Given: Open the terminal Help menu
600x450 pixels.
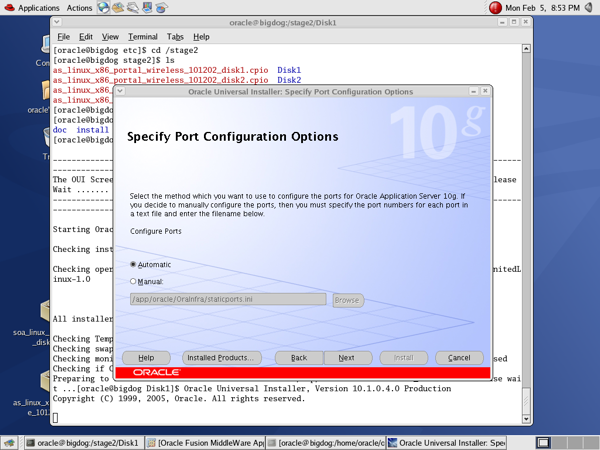Looking at the screenshot, I should pyautogui.click(x=201, y=37).
